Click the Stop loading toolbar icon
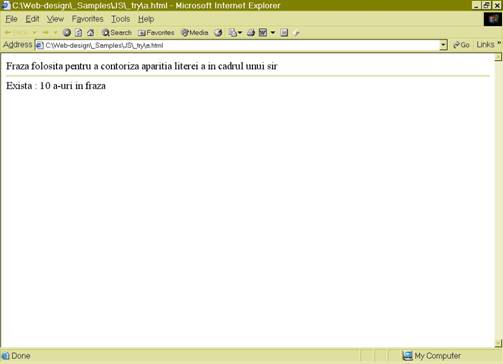 coord(67,33)
